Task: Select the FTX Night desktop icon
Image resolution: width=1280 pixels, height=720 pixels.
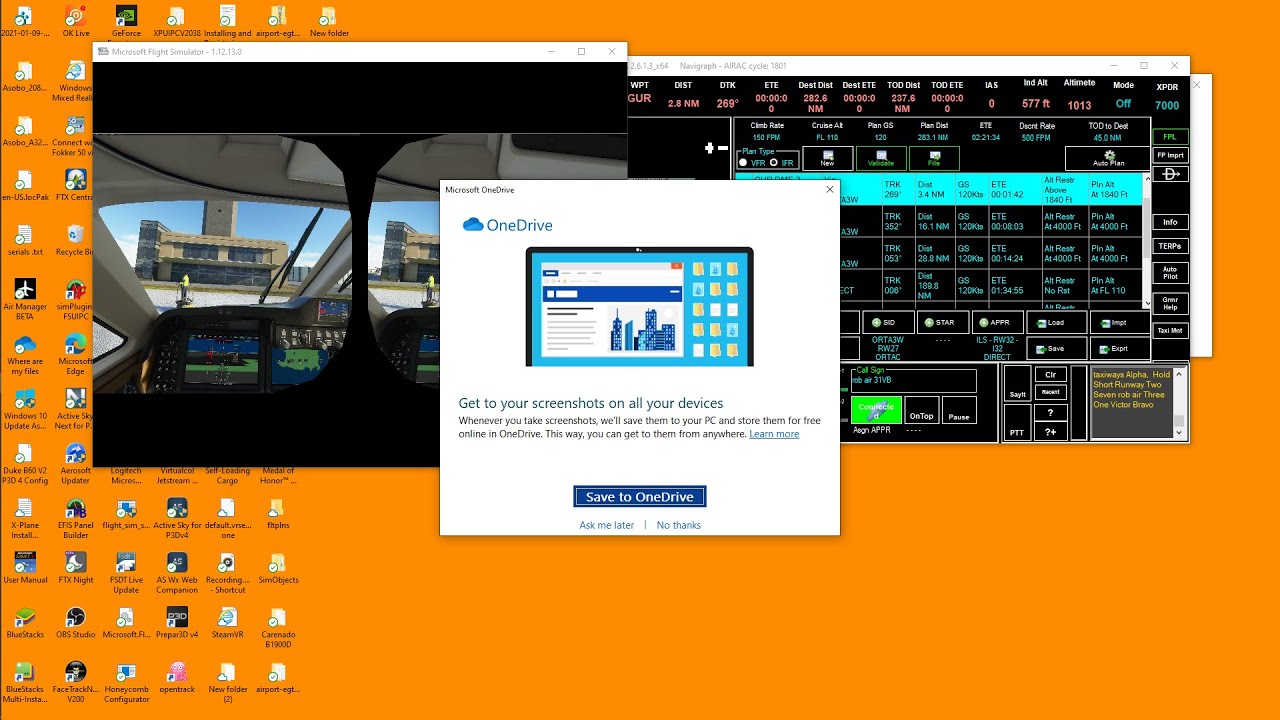Action: (76, 568)
